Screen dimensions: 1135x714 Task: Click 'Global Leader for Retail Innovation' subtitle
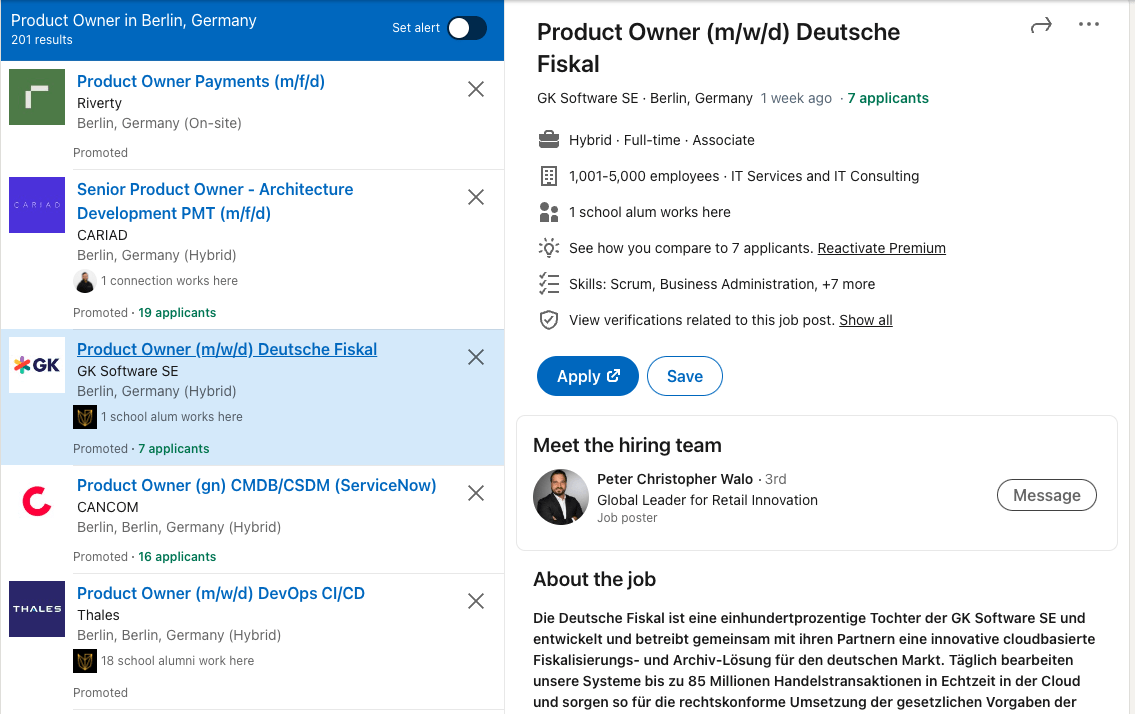(707, 500)
